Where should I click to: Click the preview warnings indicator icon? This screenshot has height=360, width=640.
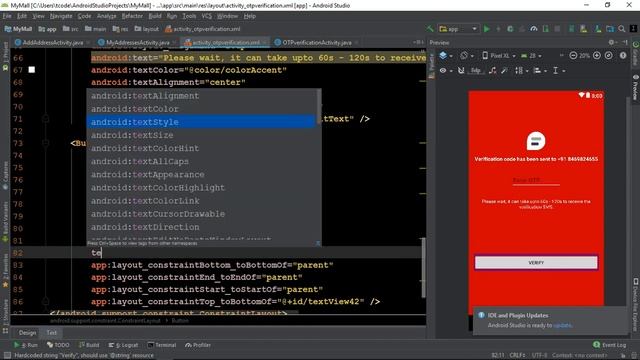pyautogui.click(x=623, y=56)
